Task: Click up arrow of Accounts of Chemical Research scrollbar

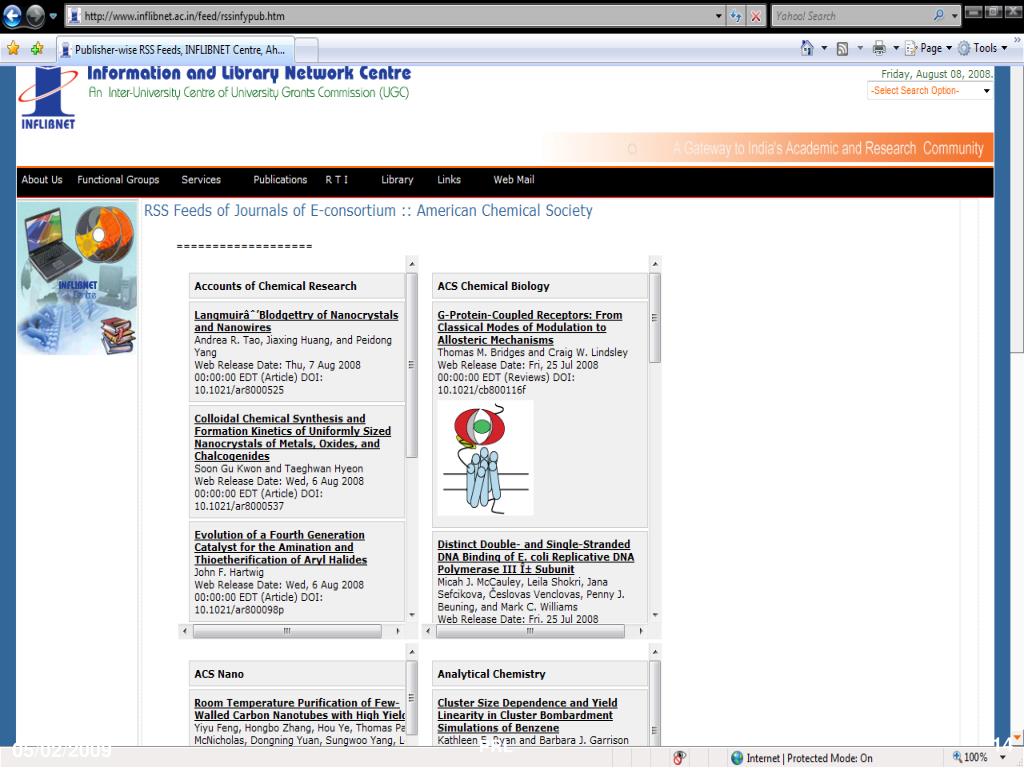Action: coord(412,264)
